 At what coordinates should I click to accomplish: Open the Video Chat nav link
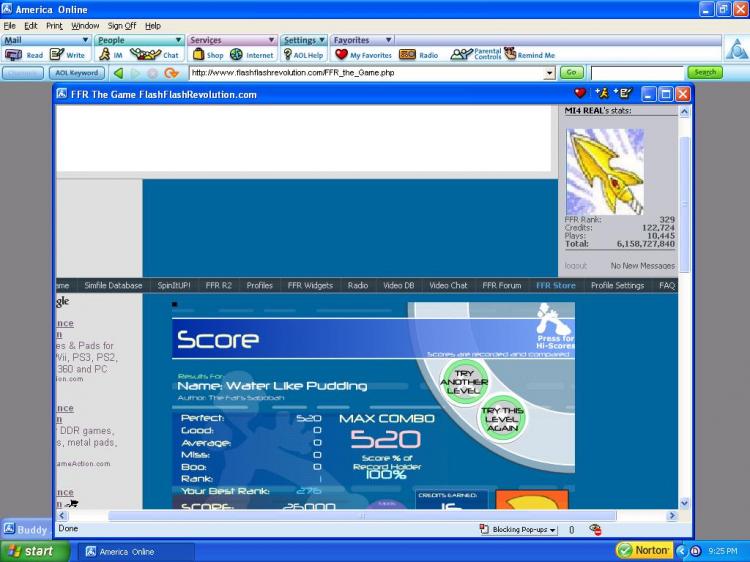(x=448, y=286)
